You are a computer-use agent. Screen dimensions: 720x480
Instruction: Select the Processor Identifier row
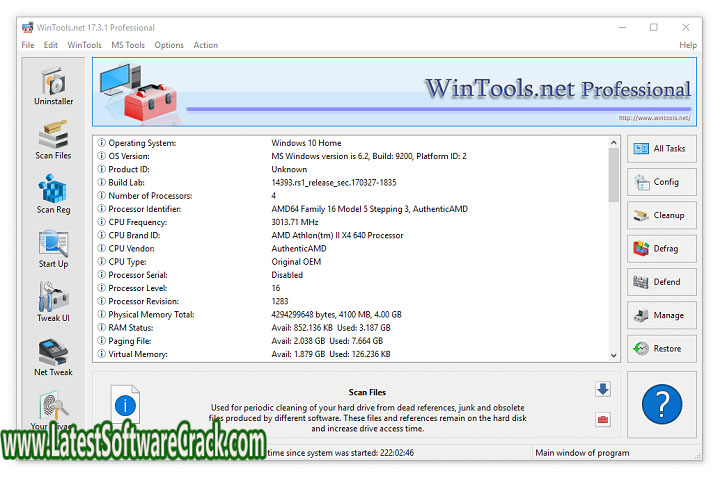point(351,209)
